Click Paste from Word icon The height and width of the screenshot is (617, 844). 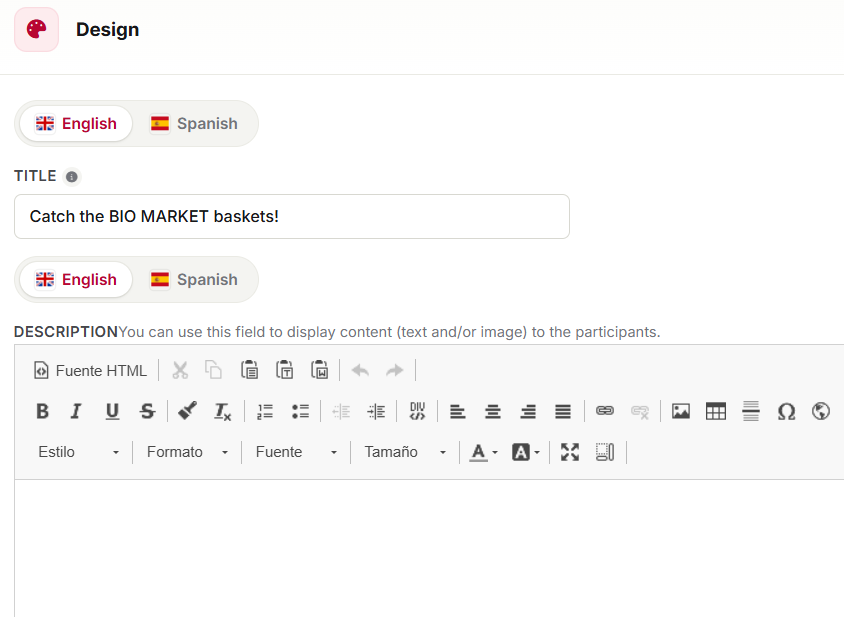320,371
